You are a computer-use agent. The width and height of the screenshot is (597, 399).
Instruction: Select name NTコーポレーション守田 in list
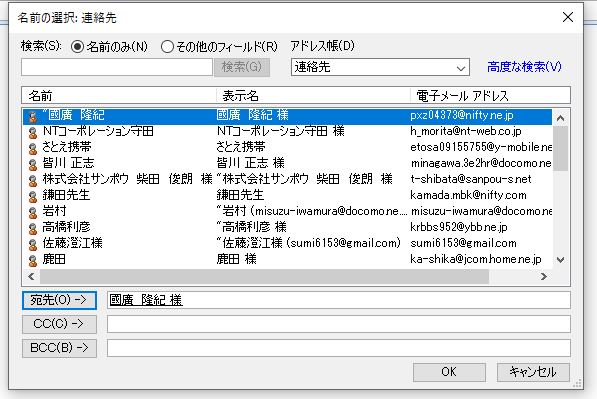pos(98,131)
